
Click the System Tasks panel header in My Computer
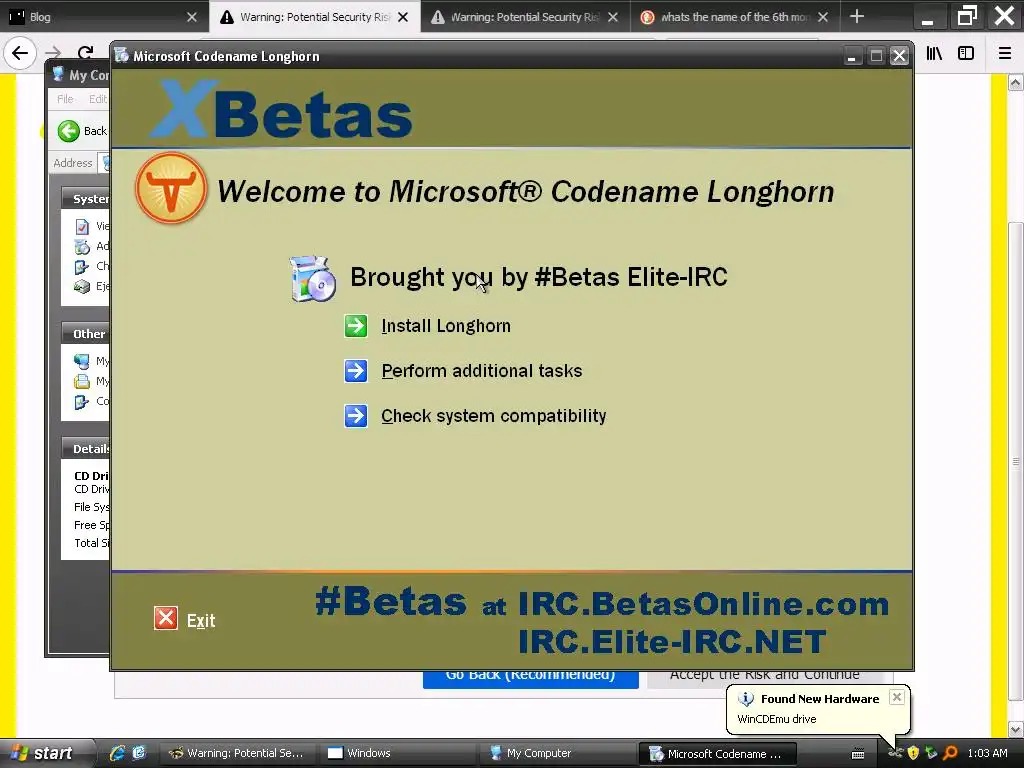[x=88, y=199]
